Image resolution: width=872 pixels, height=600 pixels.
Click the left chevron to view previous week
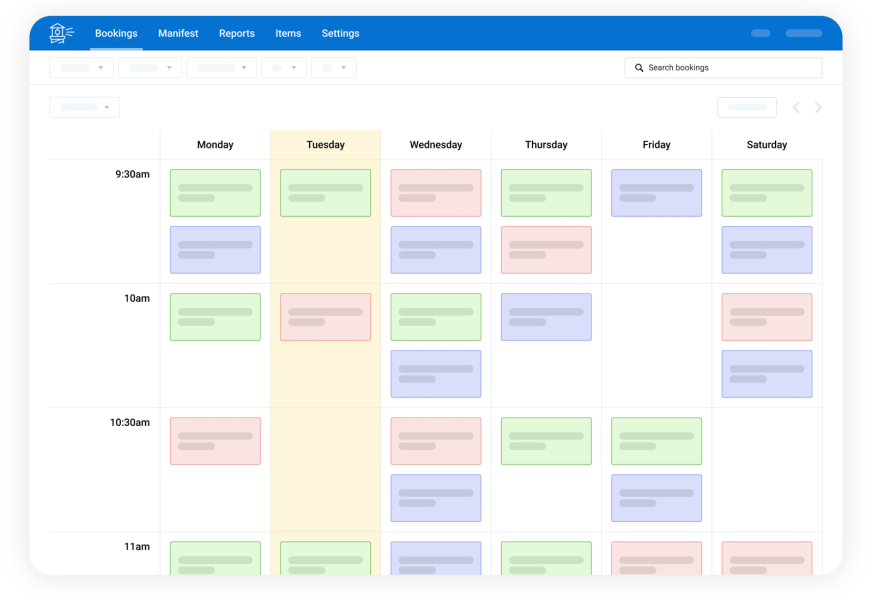point(796,107)
